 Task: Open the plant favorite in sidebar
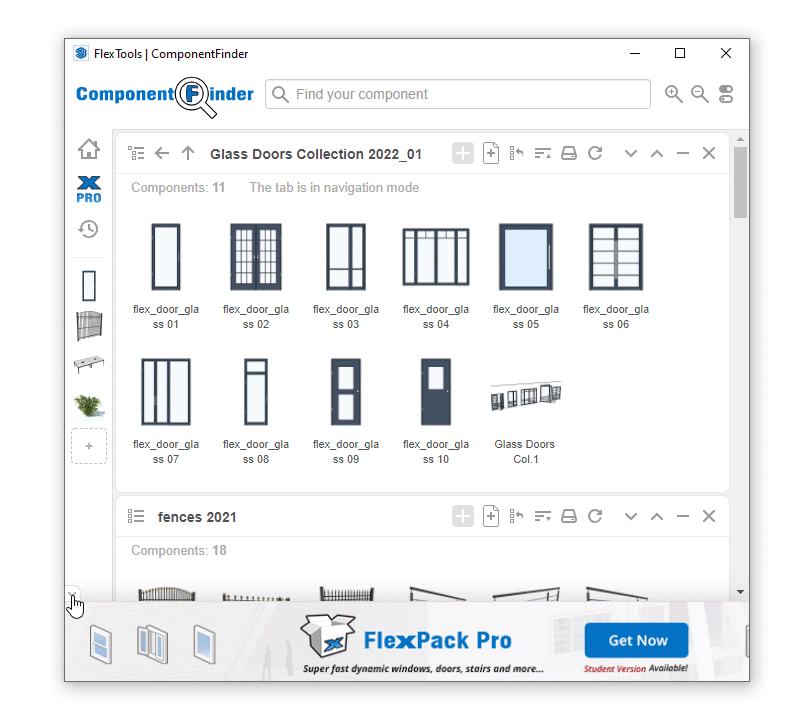(89, 406)
